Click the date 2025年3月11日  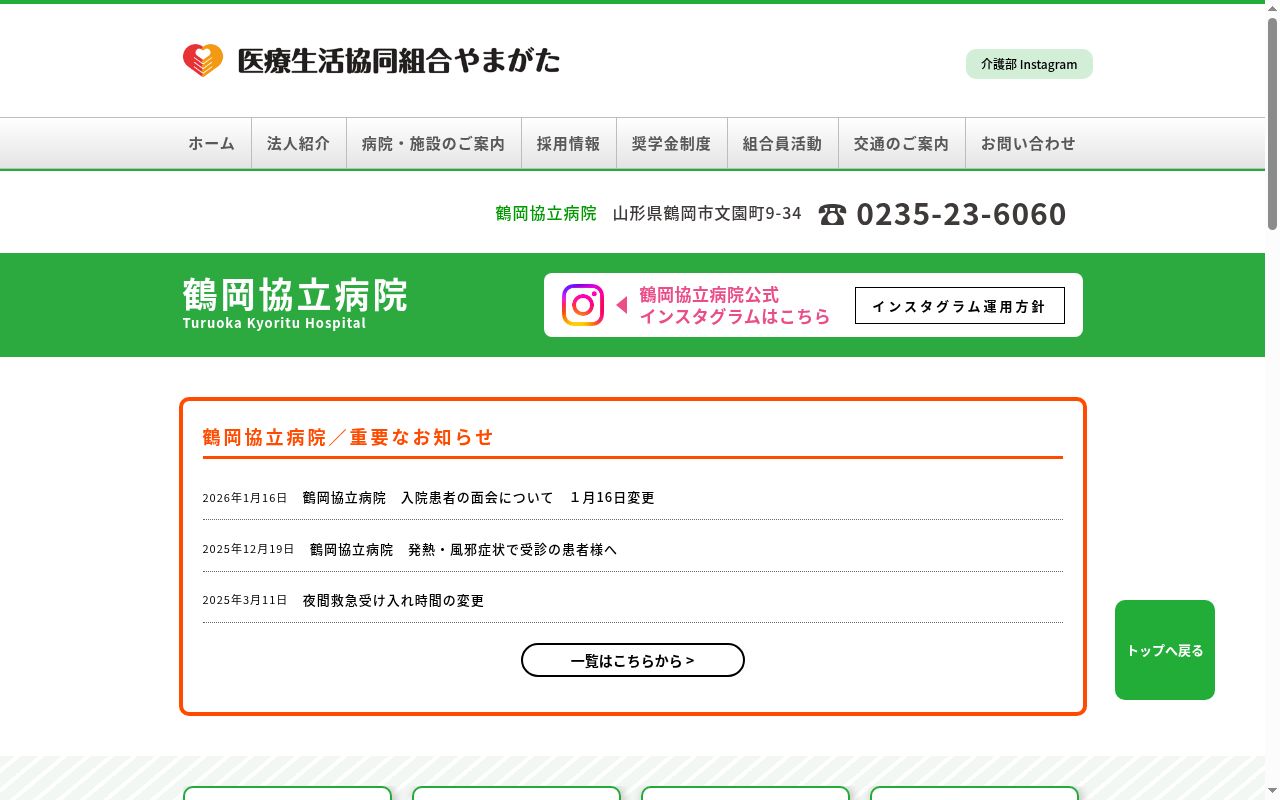coord(245,600)
